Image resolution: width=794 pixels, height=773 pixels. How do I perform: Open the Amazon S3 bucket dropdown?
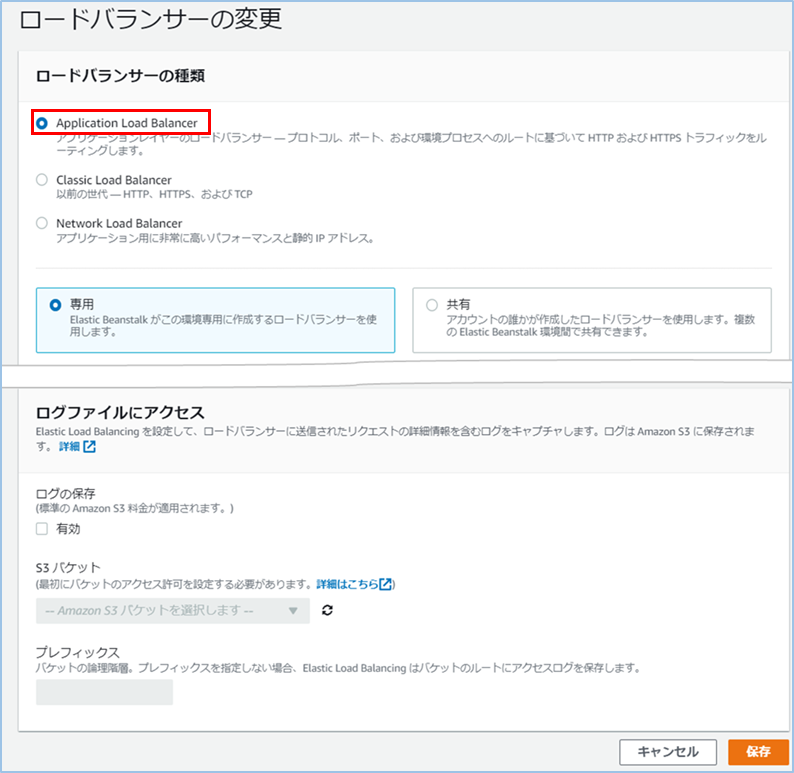coord(172,610)
